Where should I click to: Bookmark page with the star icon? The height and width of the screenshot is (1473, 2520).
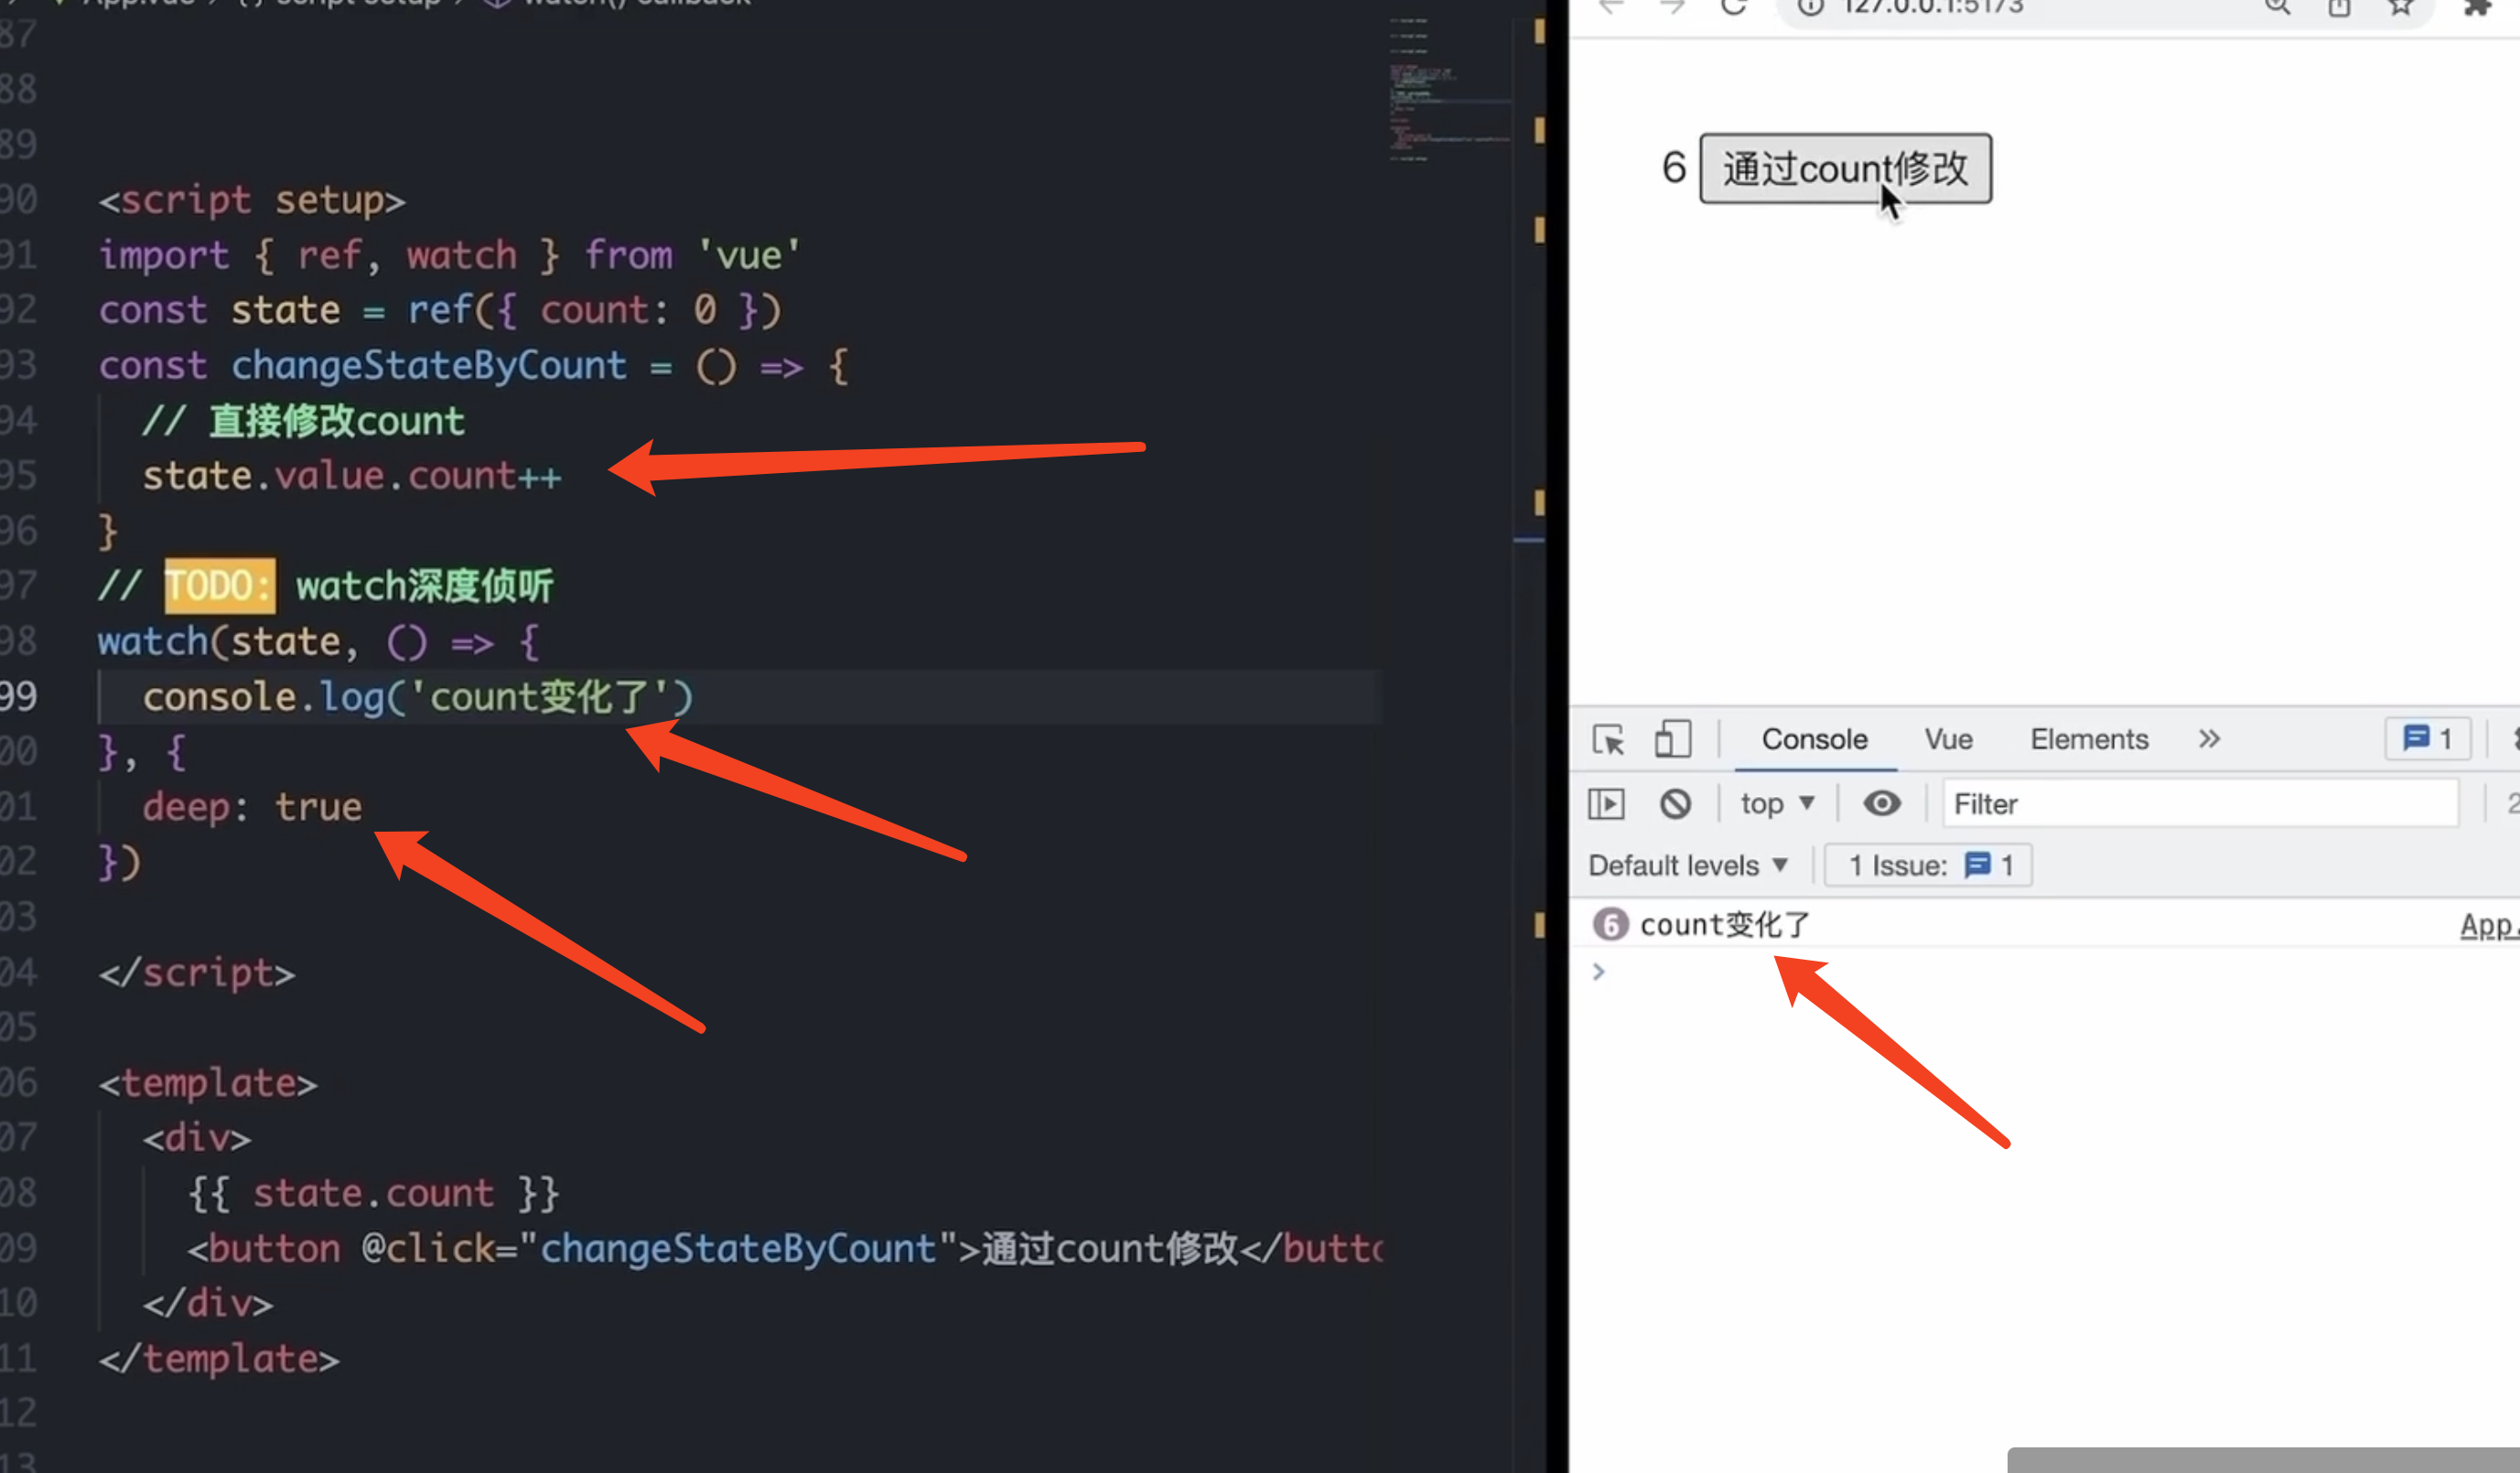tap(2400, 8)
